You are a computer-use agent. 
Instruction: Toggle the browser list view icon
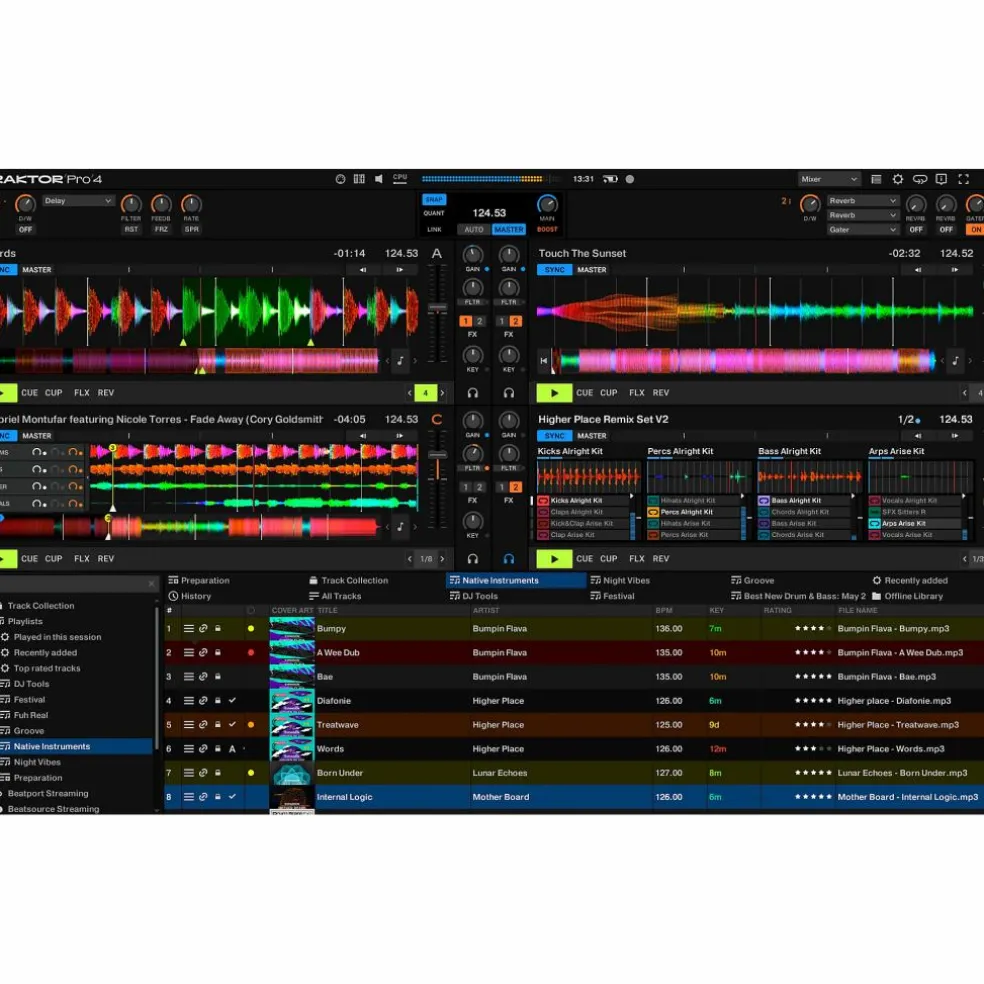pyautogui.click(x=876, y=179)
